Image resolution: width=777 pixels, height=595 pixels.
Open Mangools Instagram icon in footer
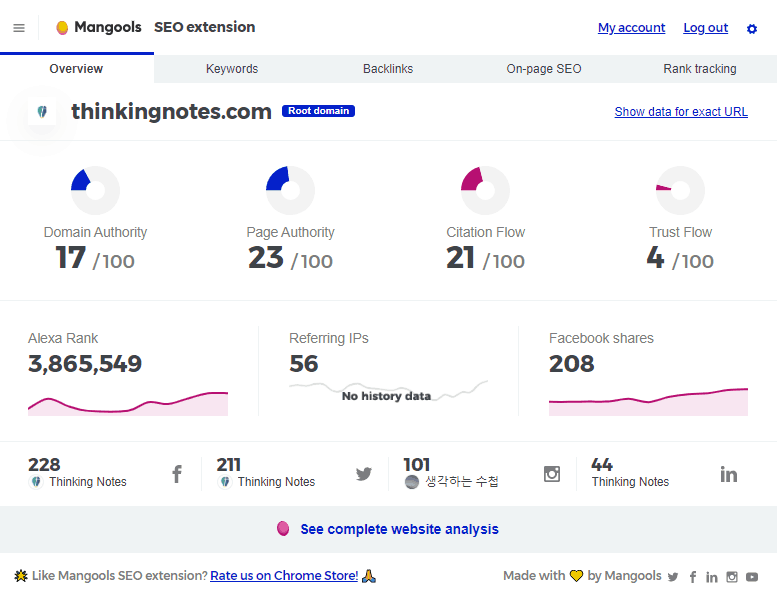tap(732, 577)
